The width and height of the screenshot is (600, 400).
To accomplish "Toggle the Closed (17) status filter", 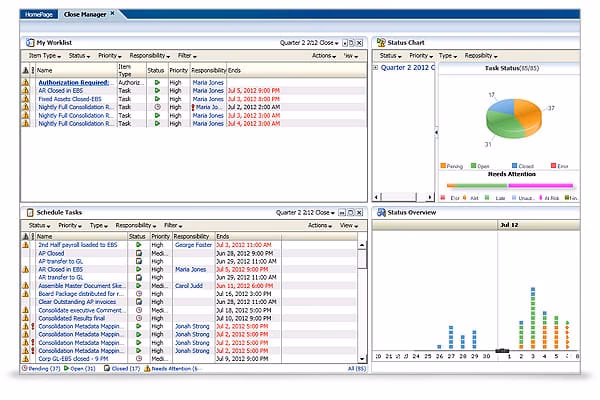I will pyautogui.click(x=120, y=368).
